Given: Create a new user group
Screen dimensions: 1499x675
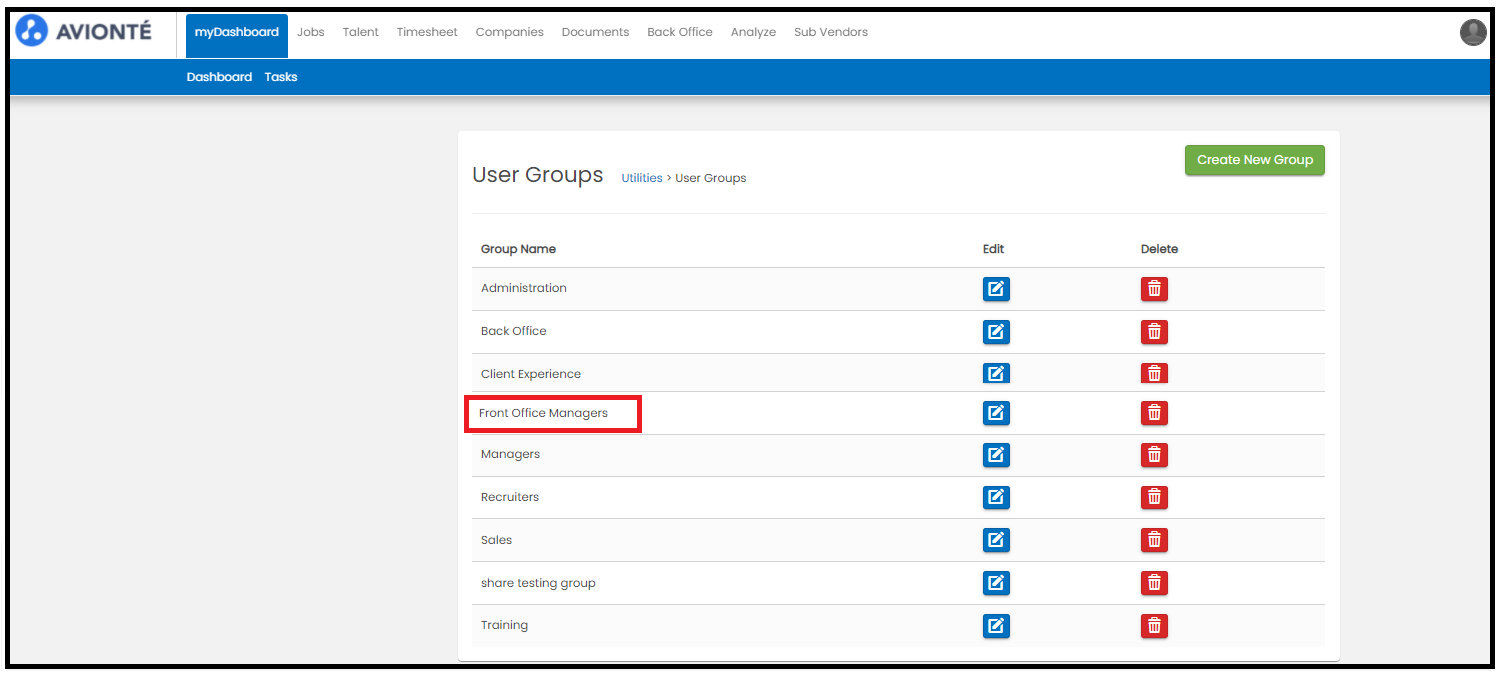Looking at the screenshot, I should (x=1254, y=160).
